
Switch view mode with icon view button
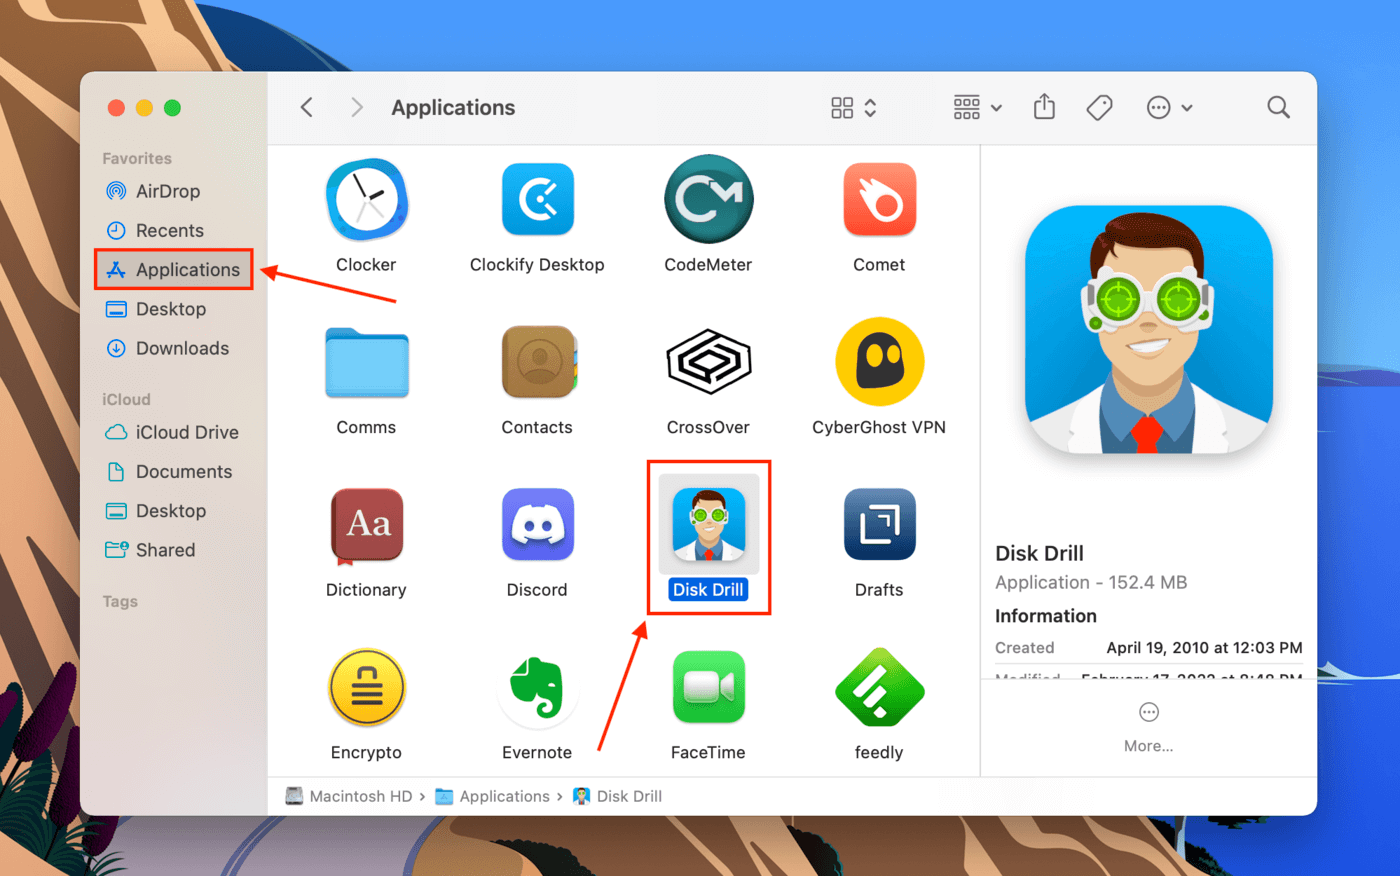[853, 107]
